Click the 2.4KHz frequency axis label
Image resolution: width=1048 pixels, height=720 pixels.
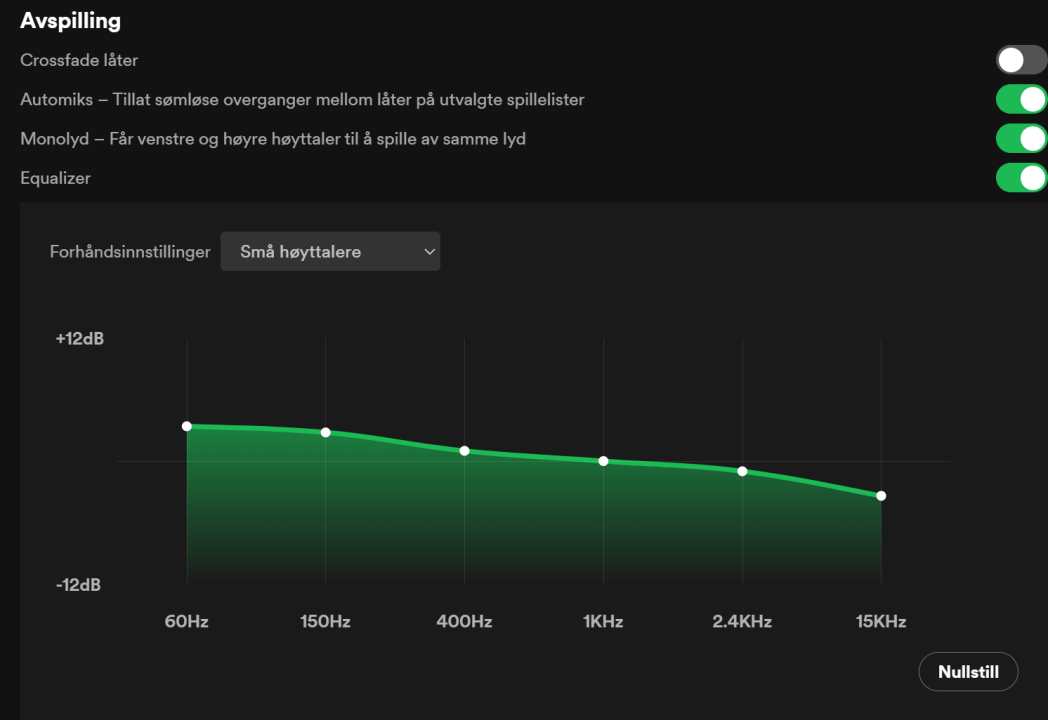(742, 622)
